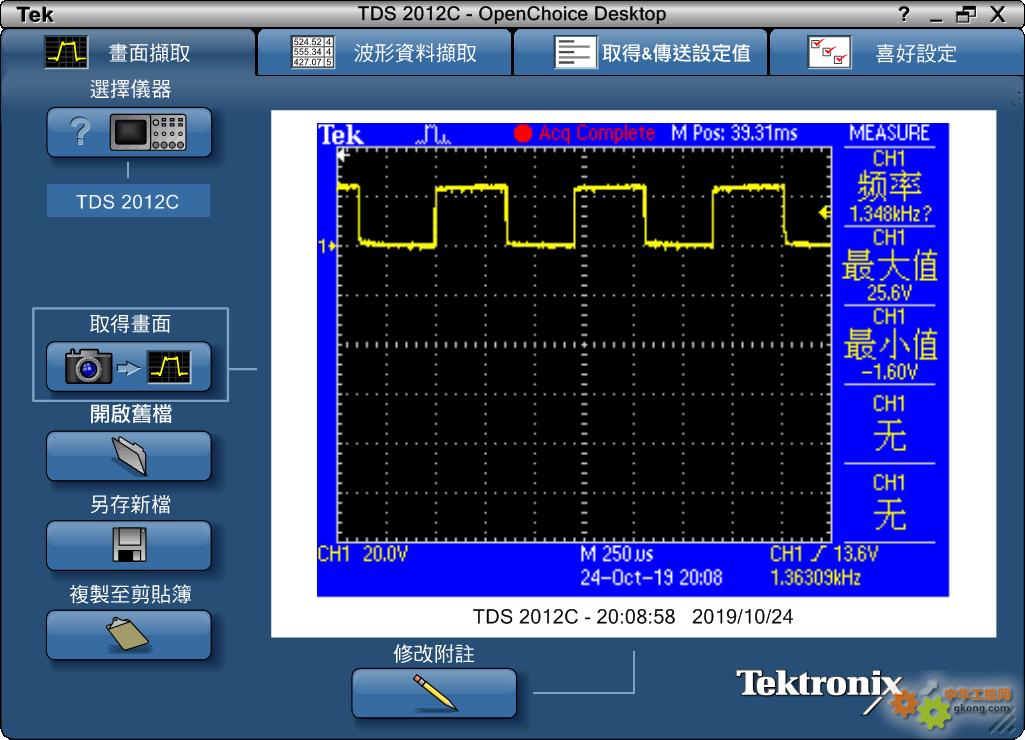Click the CH1 13.6V trigger level readout

coord(824,554)
